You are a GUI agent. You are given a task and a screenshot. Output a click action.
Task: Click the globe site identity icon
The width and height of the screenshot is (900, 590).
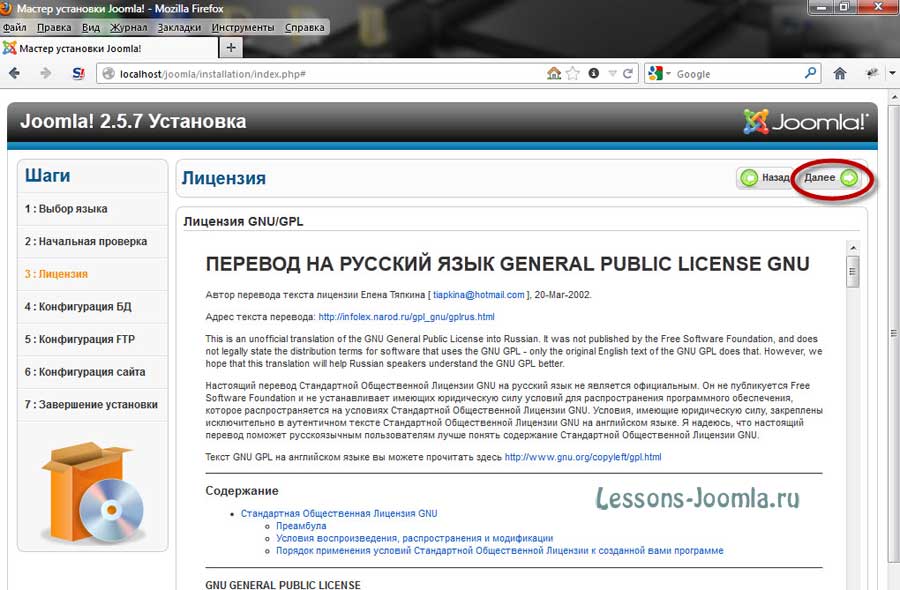coord(108,73)
